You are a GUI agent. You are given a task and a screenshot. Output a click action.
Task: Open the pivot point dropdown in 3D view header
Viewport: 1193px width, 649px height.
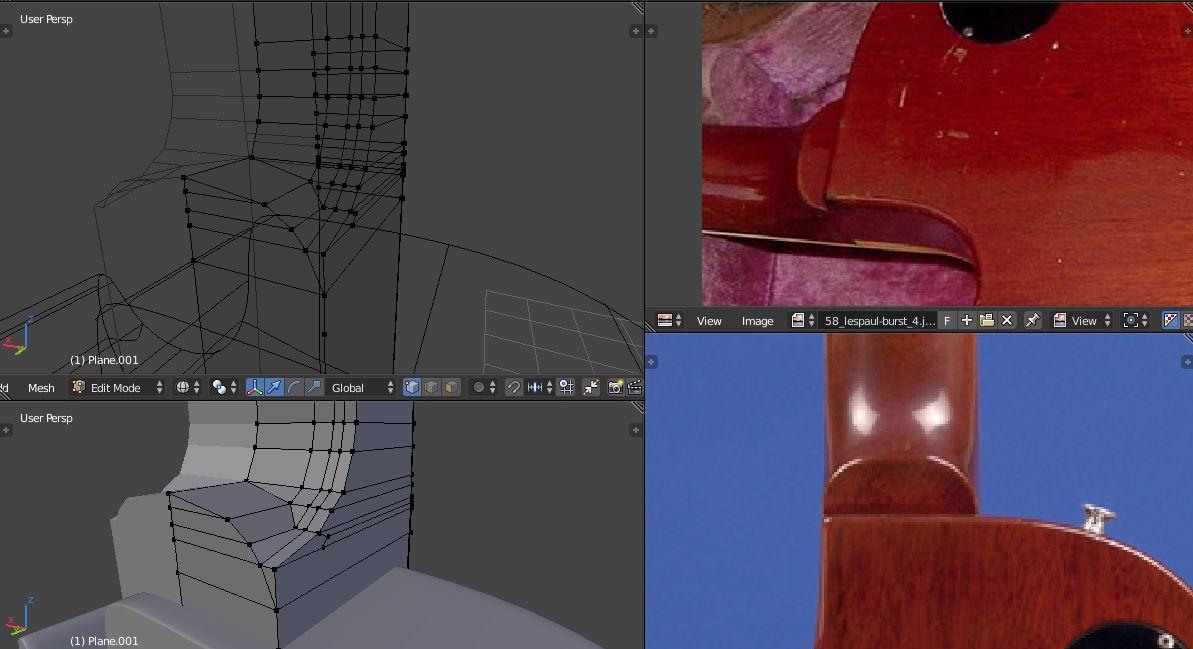(224, 387)
